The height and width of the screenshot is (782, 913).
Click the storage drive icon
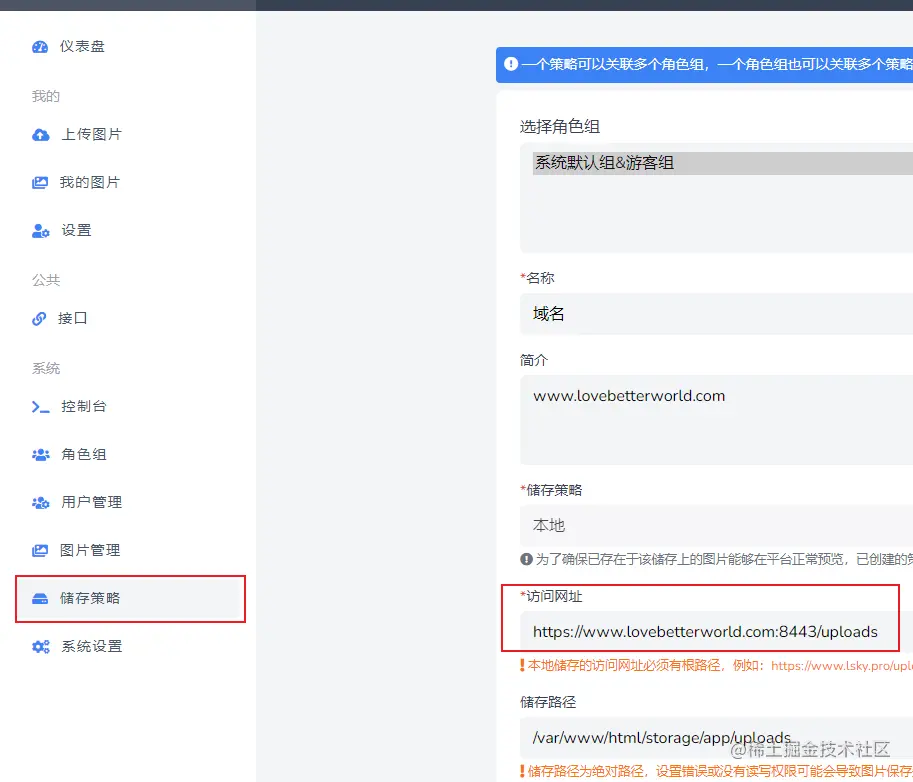click(x=40, y=599)
